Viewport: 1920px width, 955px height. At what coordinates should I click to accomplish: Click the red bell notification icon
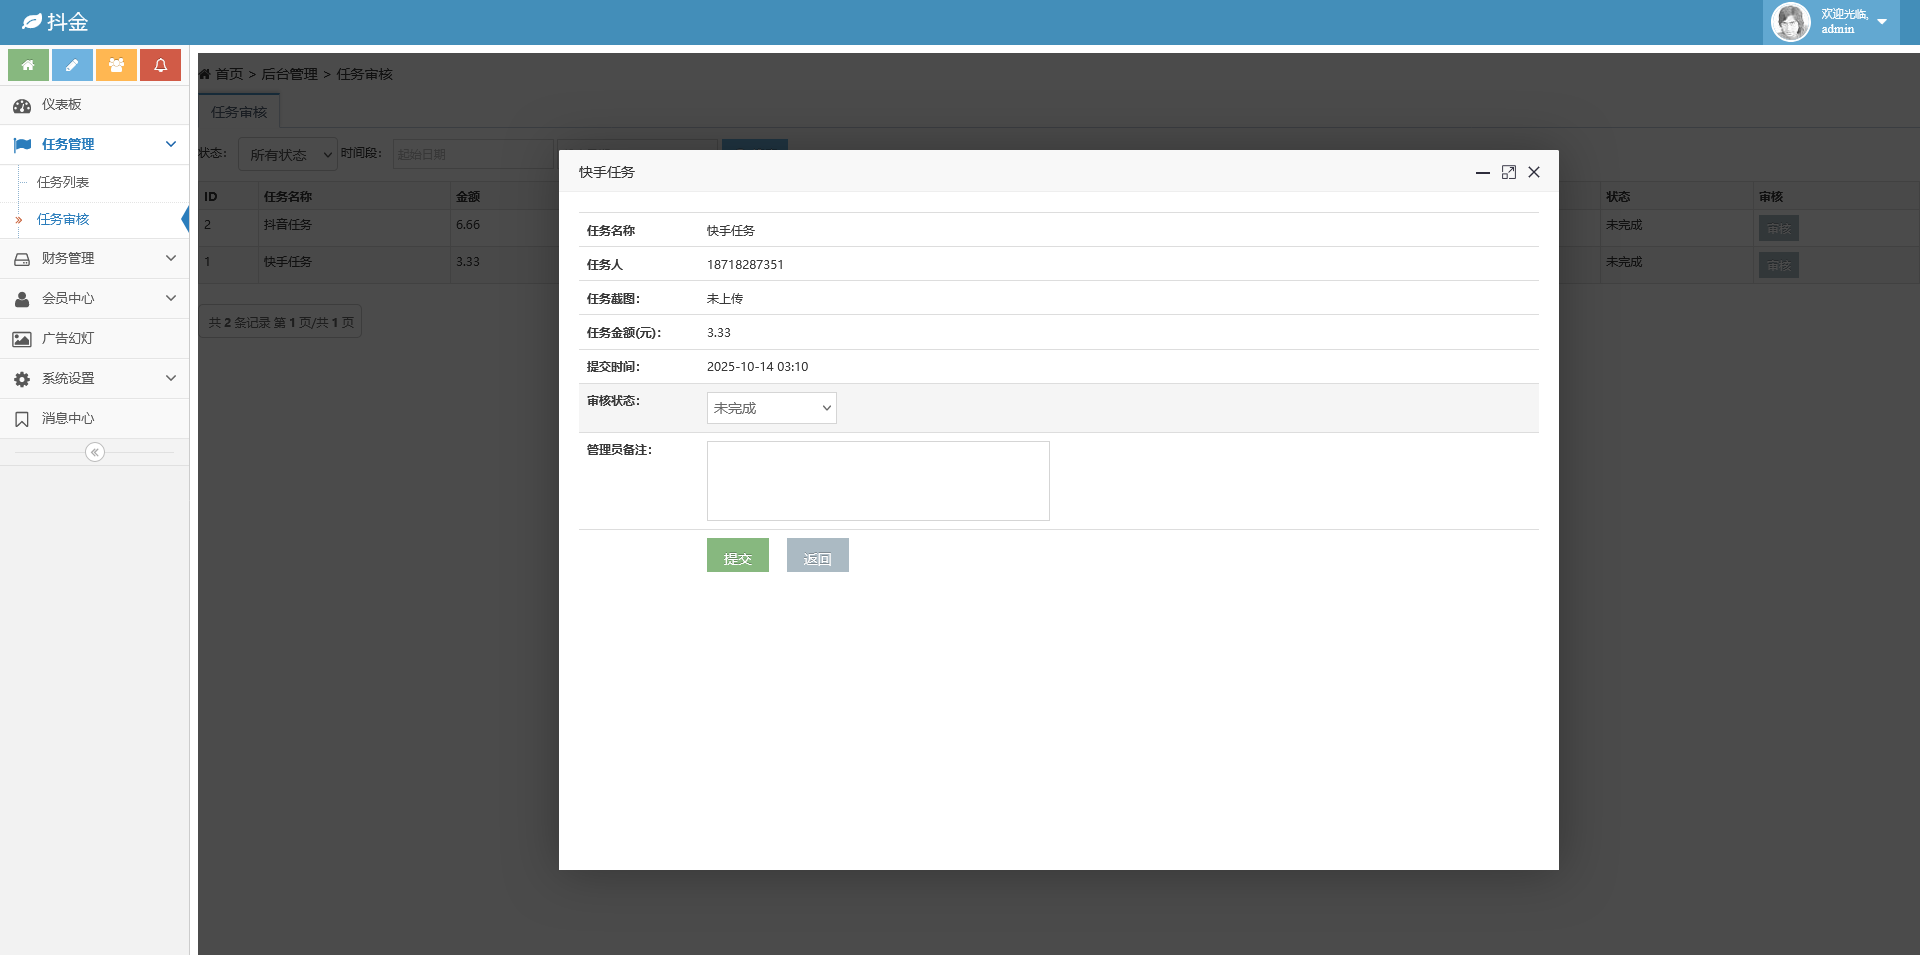point(160,65)
